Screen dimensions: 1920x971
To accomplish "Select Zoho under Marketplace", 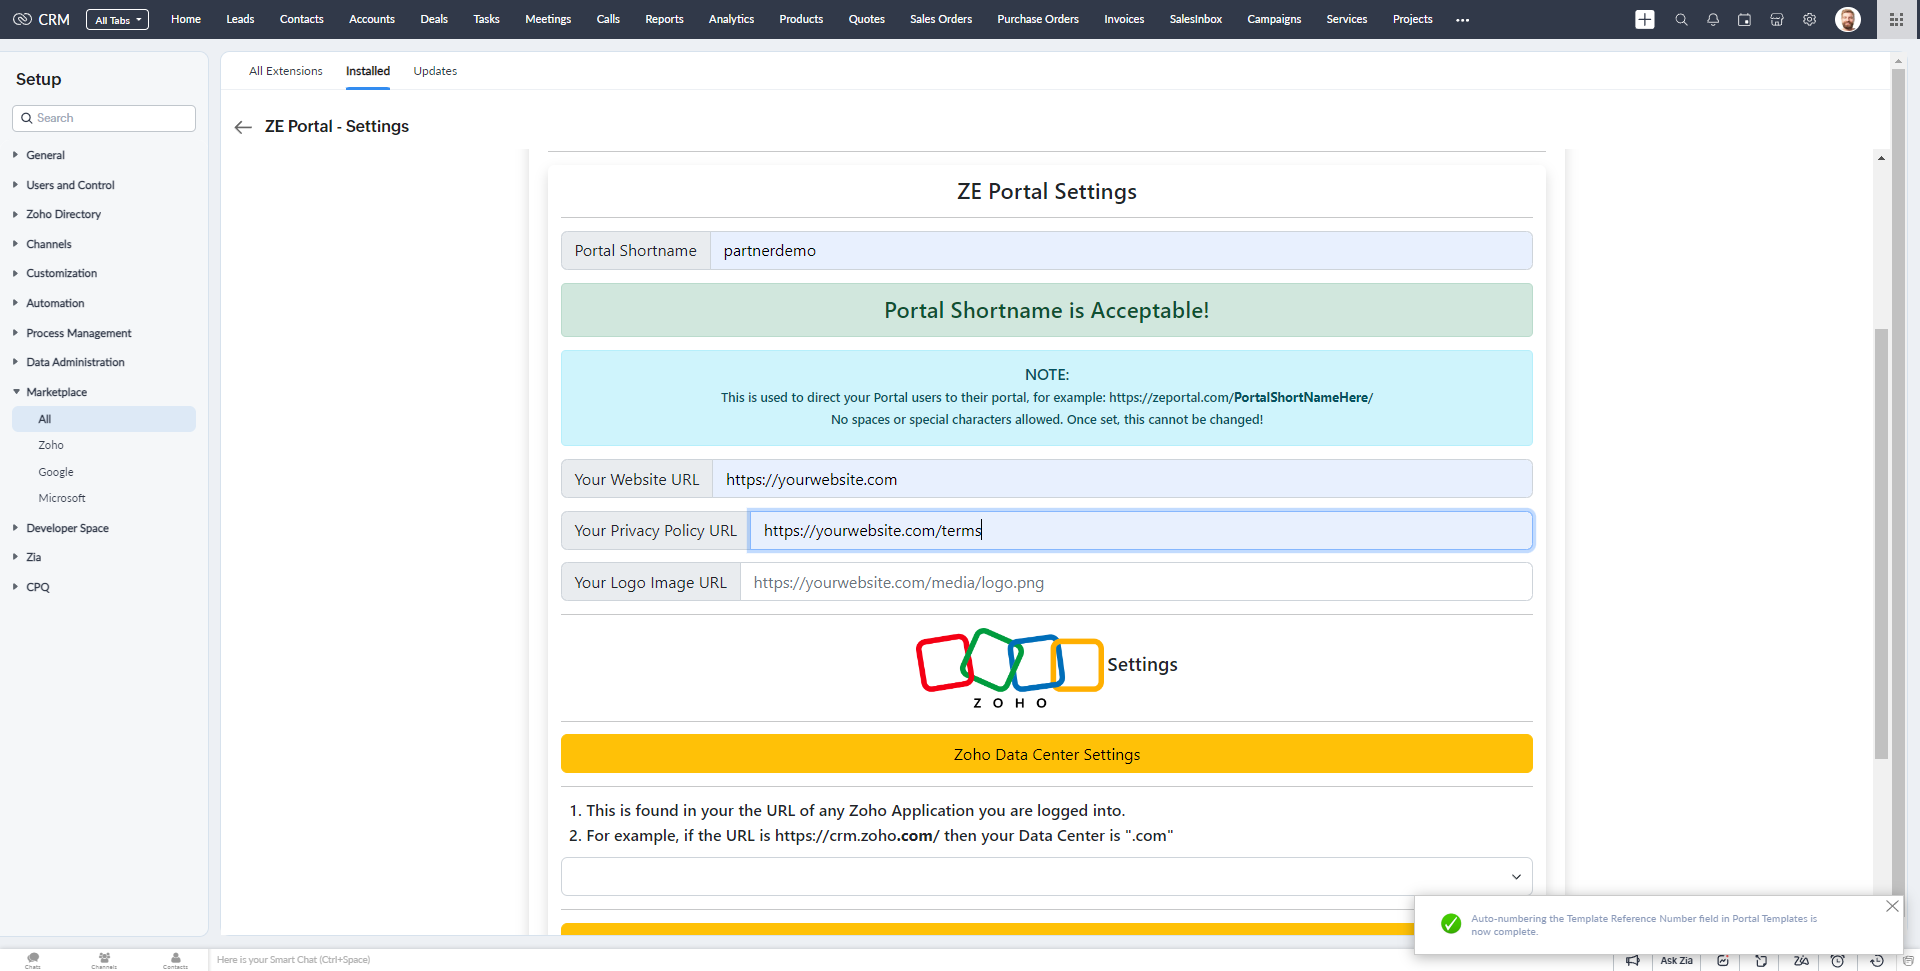I will click(x=51, y=445).
